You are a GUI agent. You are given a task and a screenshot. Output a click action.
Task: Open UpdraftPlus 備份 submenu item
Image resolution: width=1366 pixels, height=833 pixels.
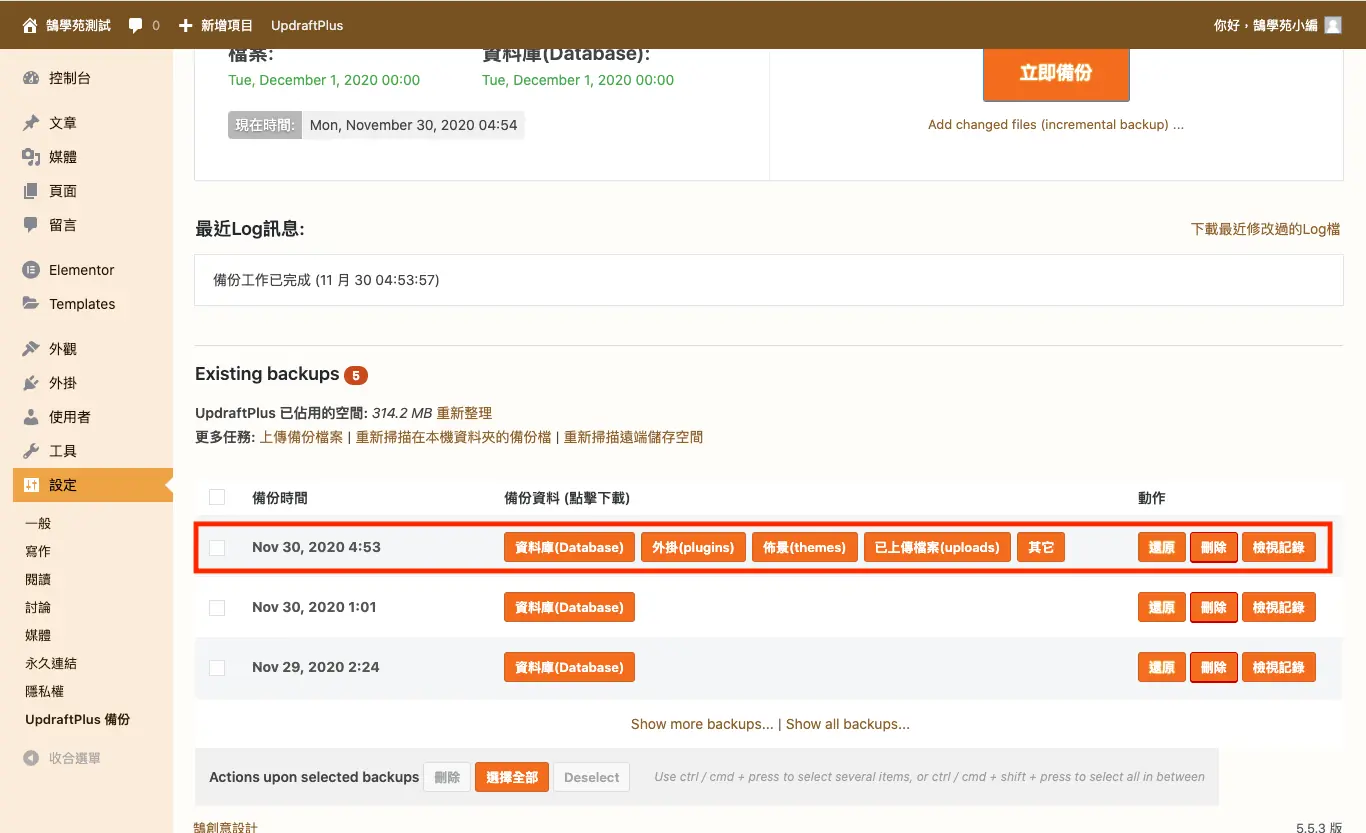78,719
